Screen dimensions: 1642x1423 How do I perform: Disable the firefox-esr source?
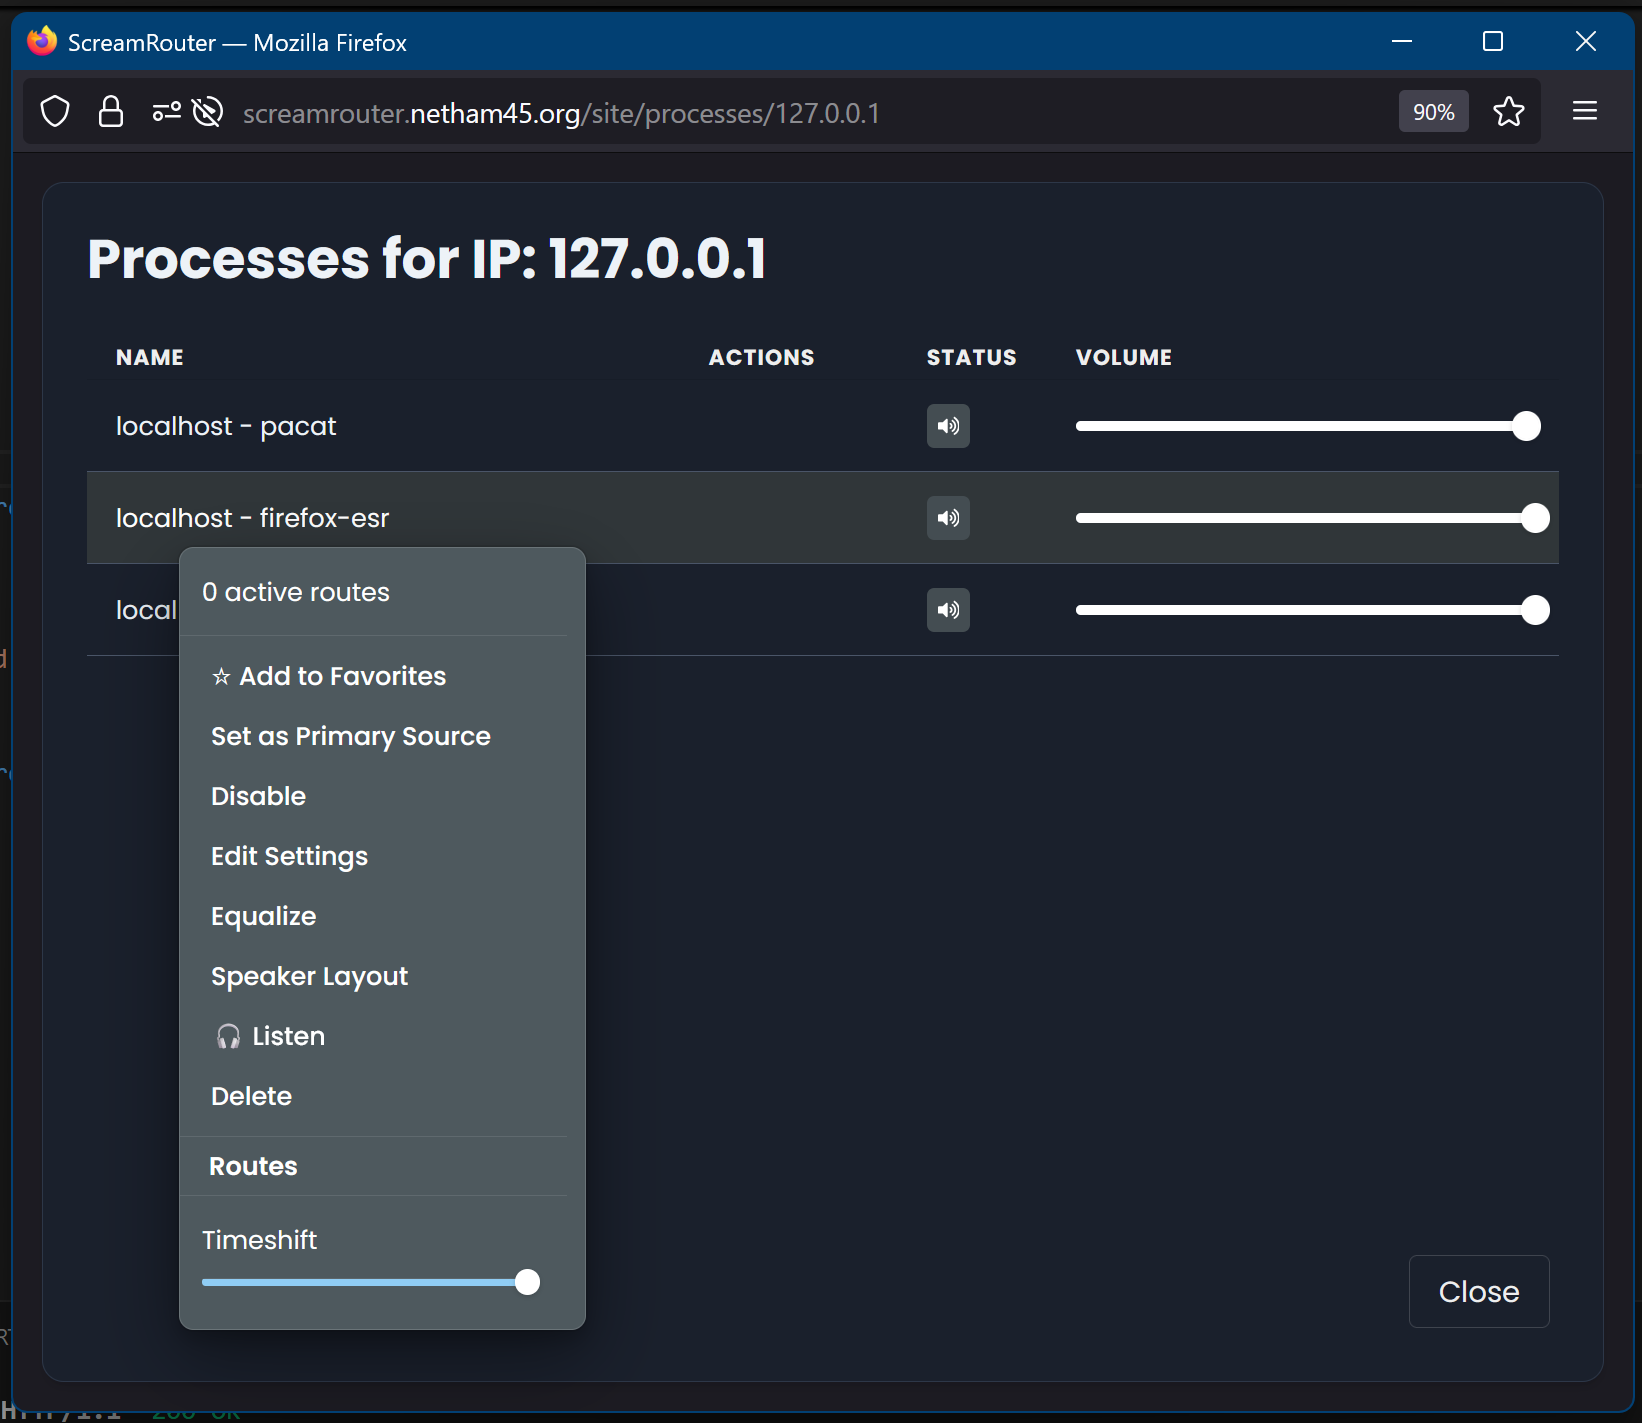tap(259, 796)
